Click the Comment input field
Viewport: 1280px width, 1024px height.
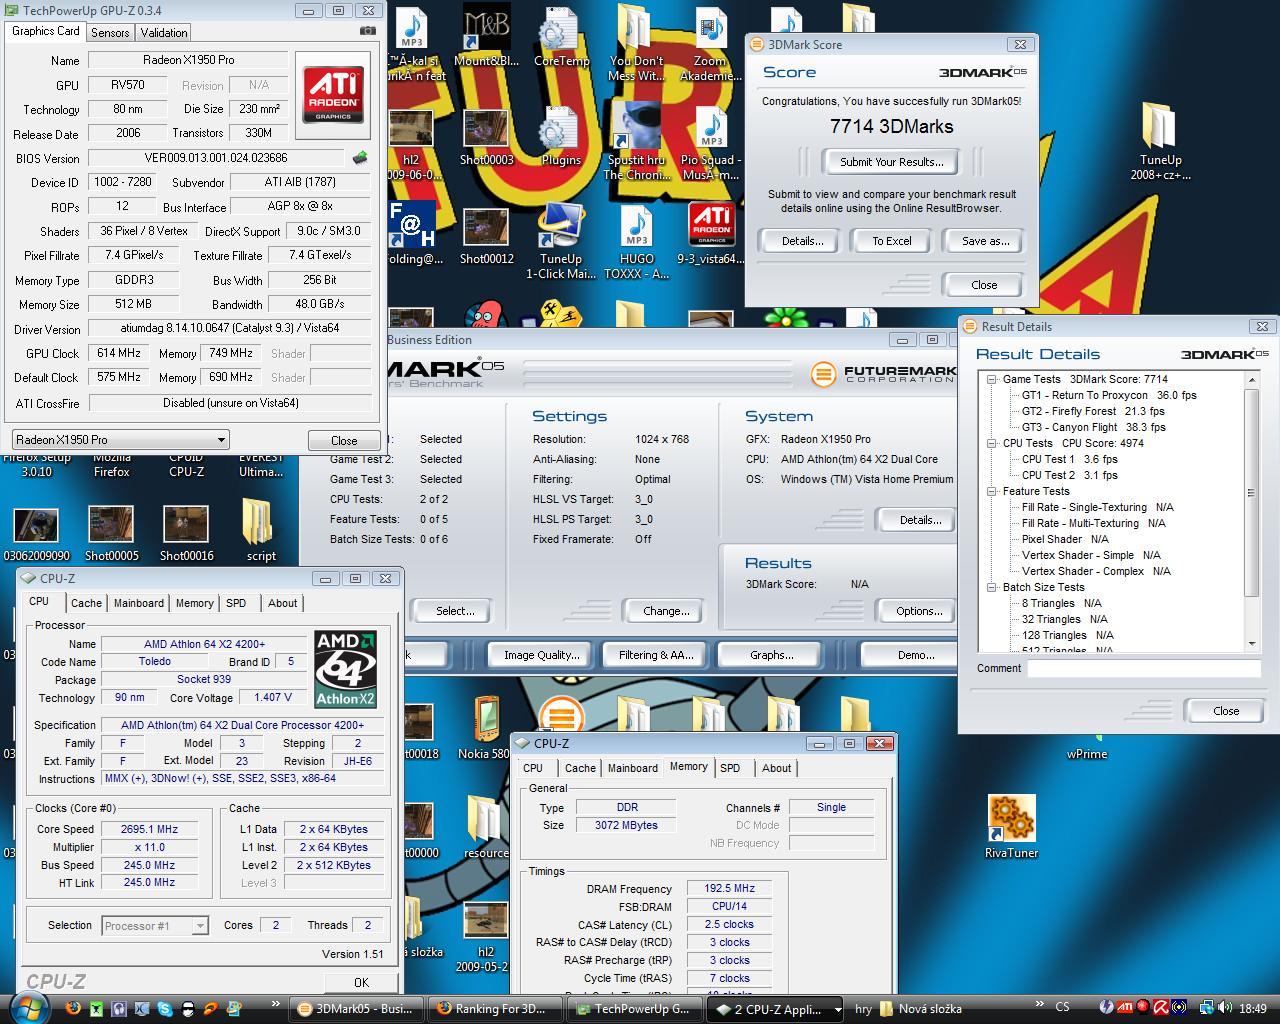point(1144,668)
